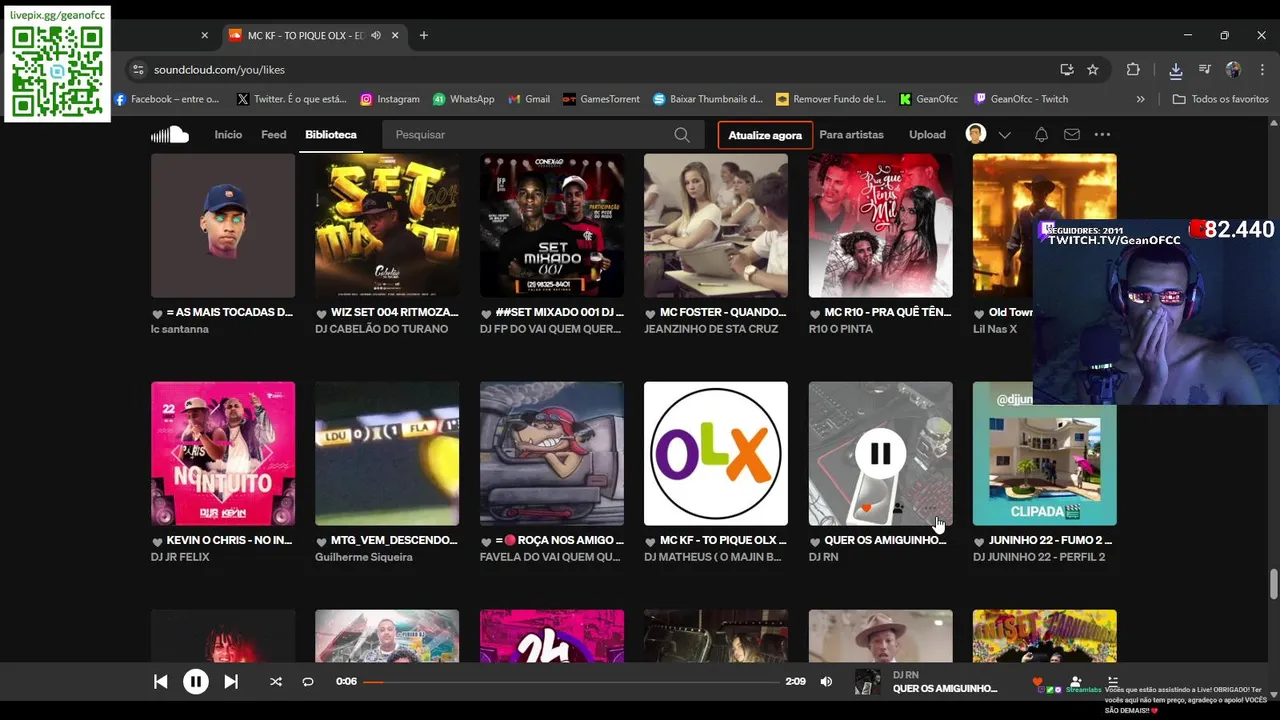Skip to next track

point(231,682)
